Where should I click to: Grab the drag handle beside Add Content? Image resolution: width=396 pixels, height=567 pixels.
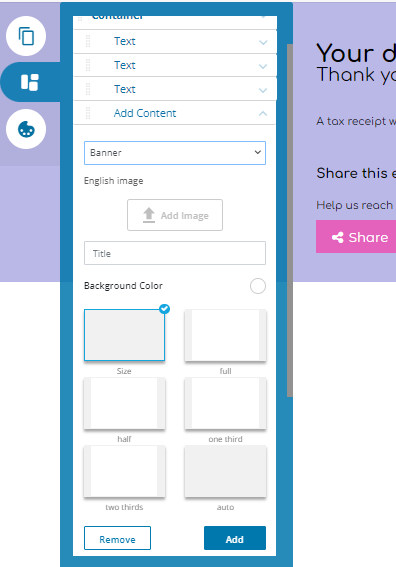88,113
